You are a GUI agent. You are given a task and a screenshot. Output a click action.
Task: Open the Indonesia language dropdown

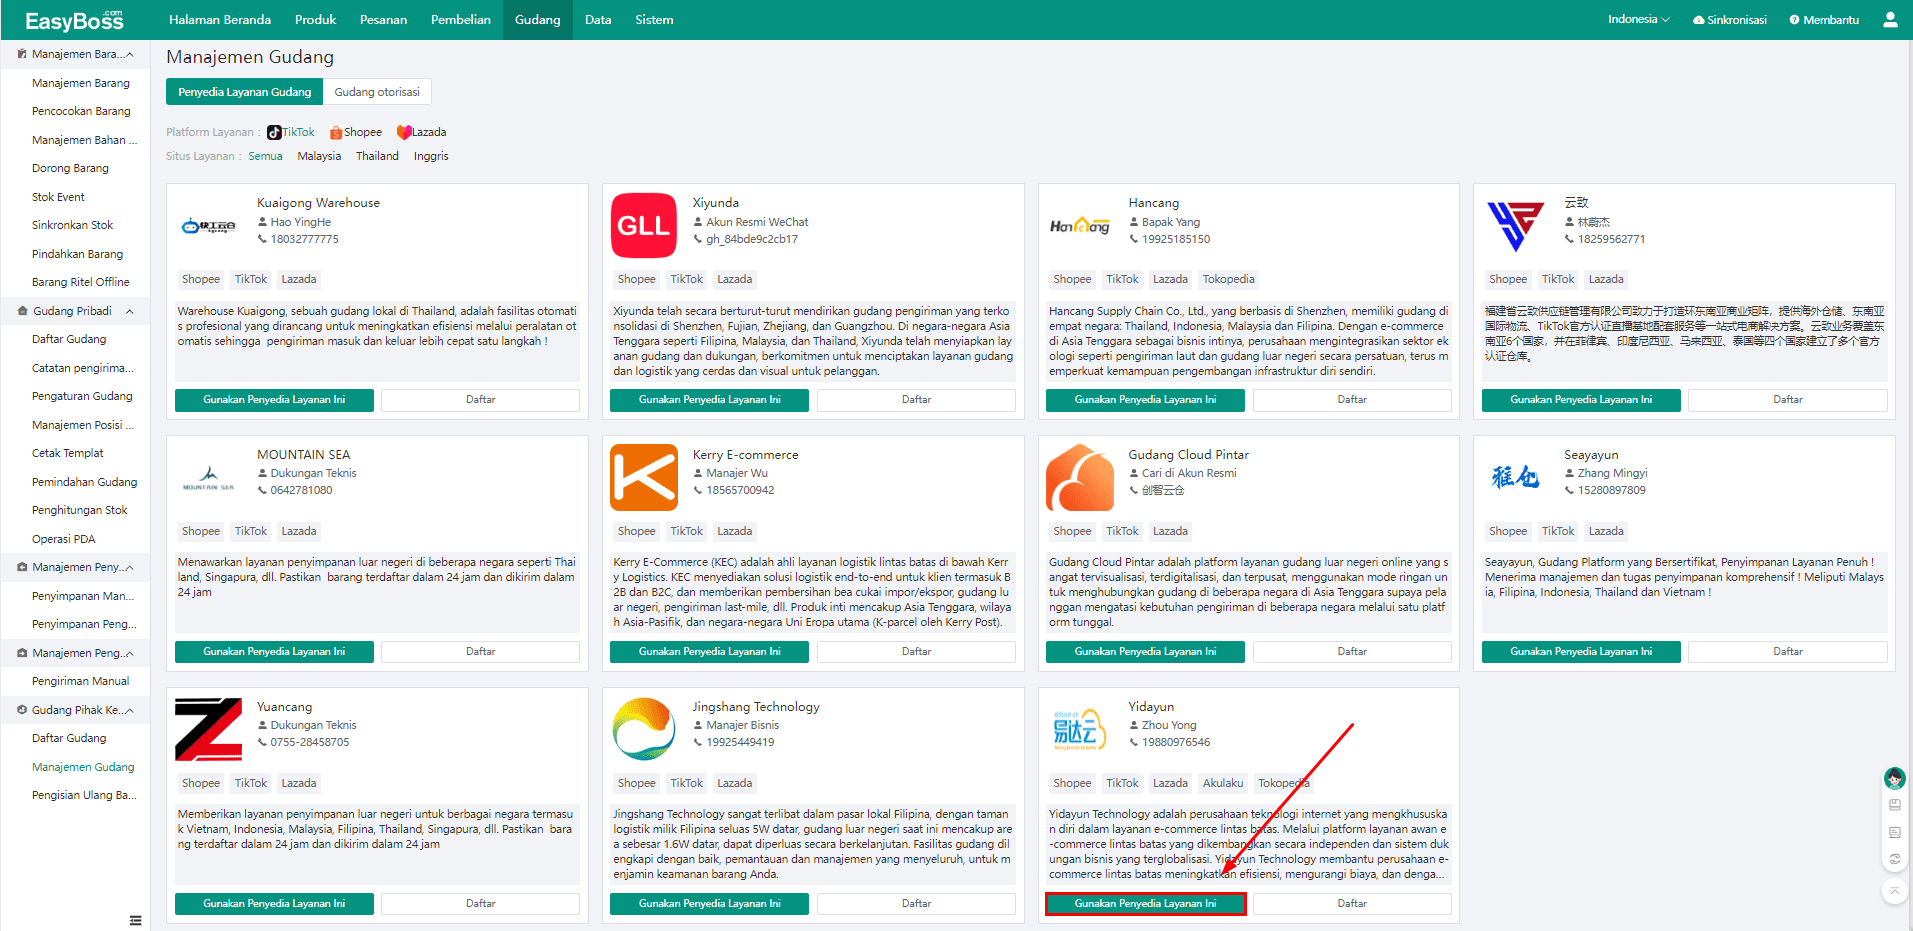1638,19
